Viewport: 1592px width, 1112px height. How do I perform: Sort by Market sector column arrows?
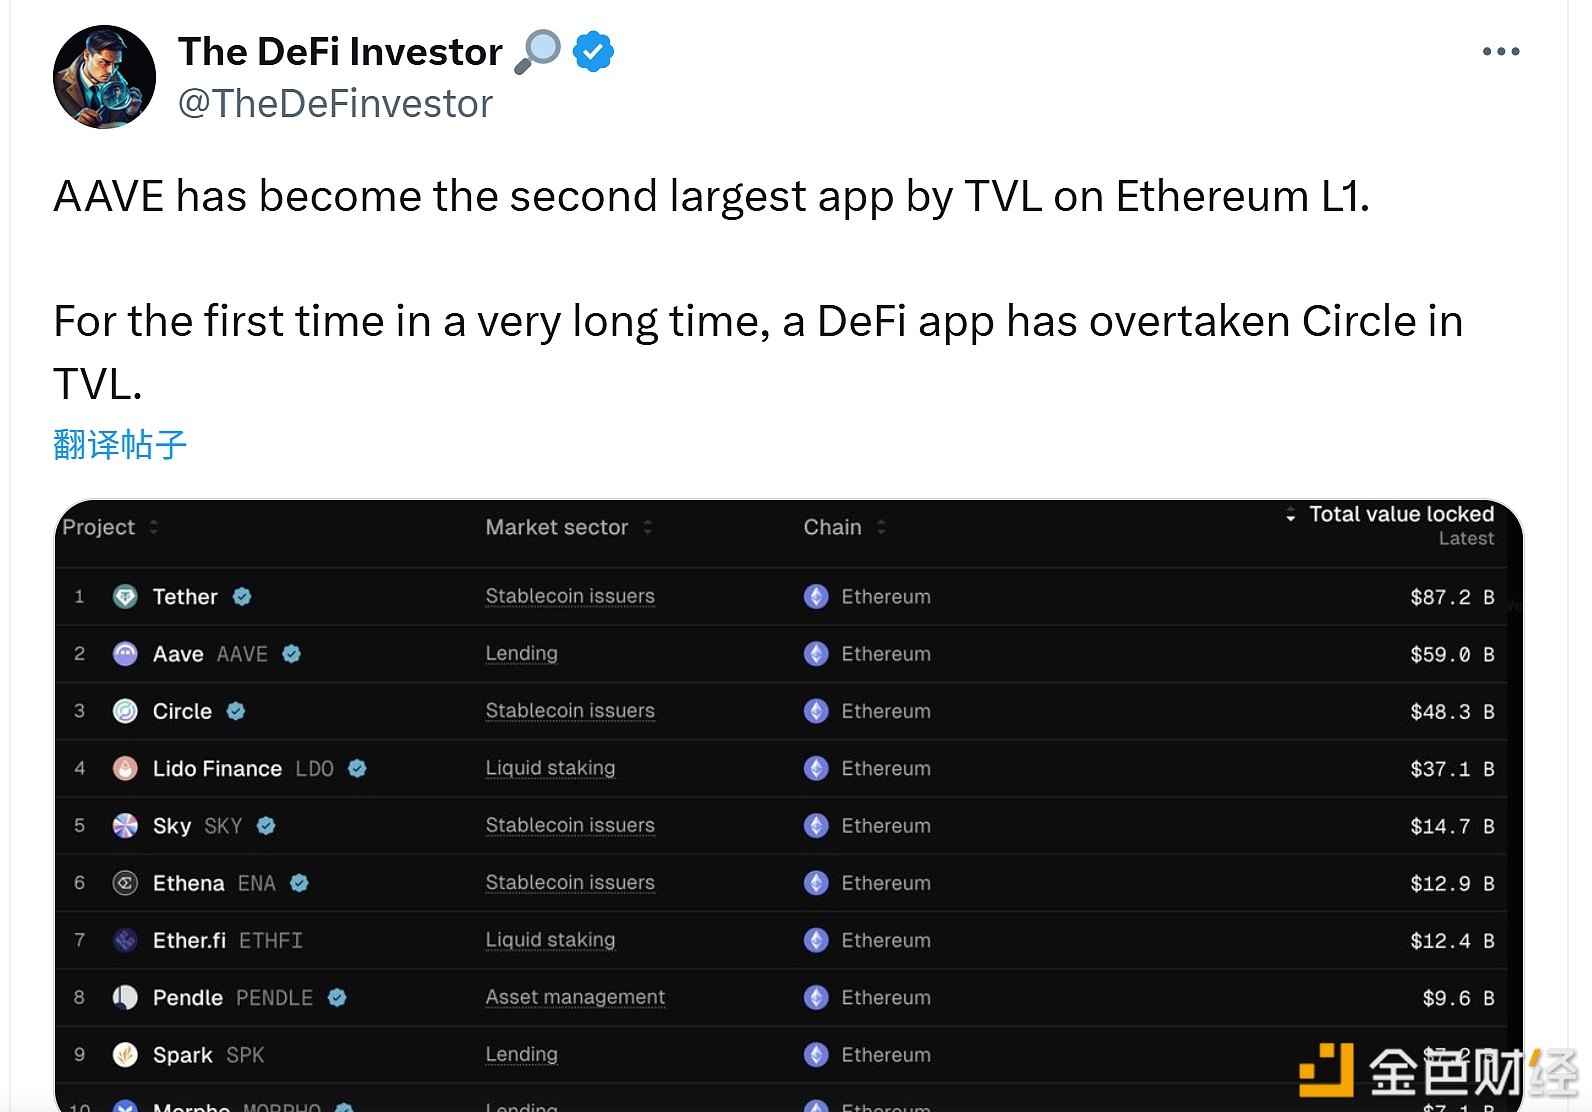[648, 527]
